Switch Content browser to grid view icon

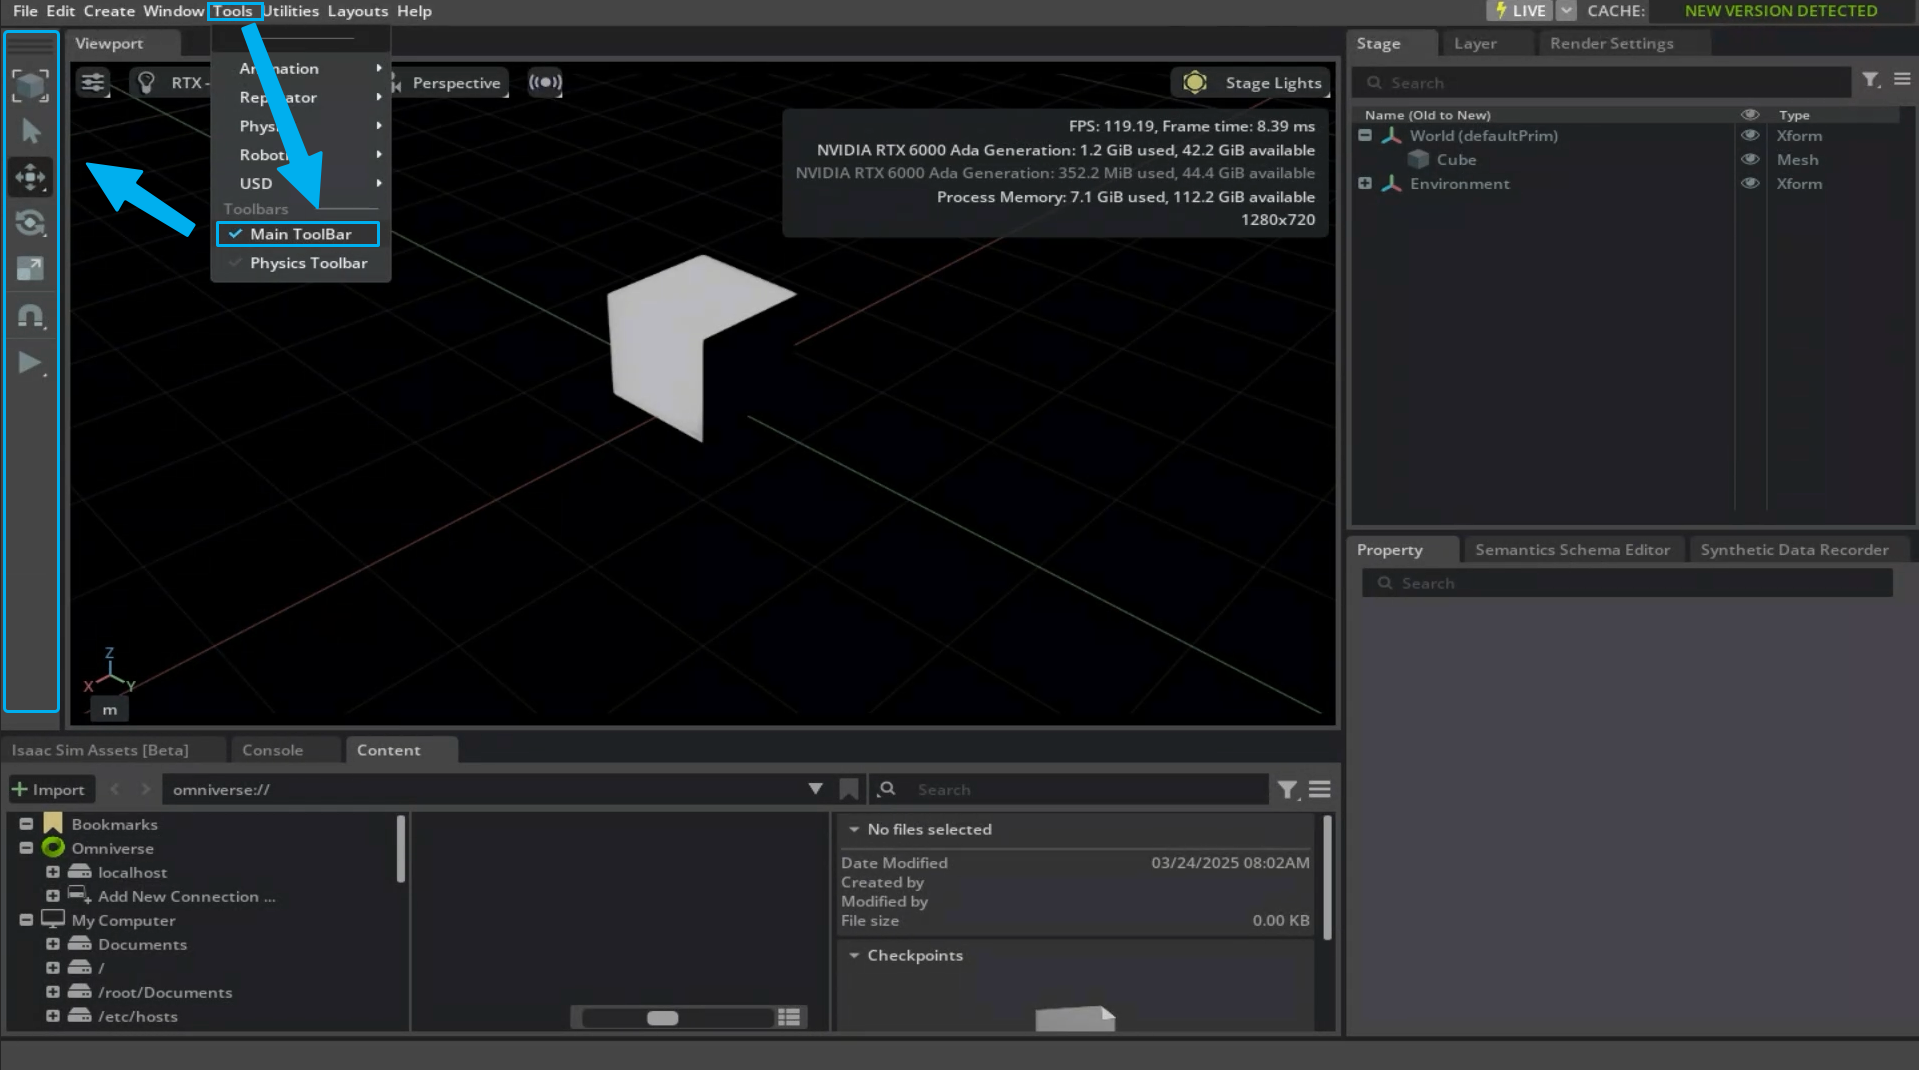[790, 1017]
